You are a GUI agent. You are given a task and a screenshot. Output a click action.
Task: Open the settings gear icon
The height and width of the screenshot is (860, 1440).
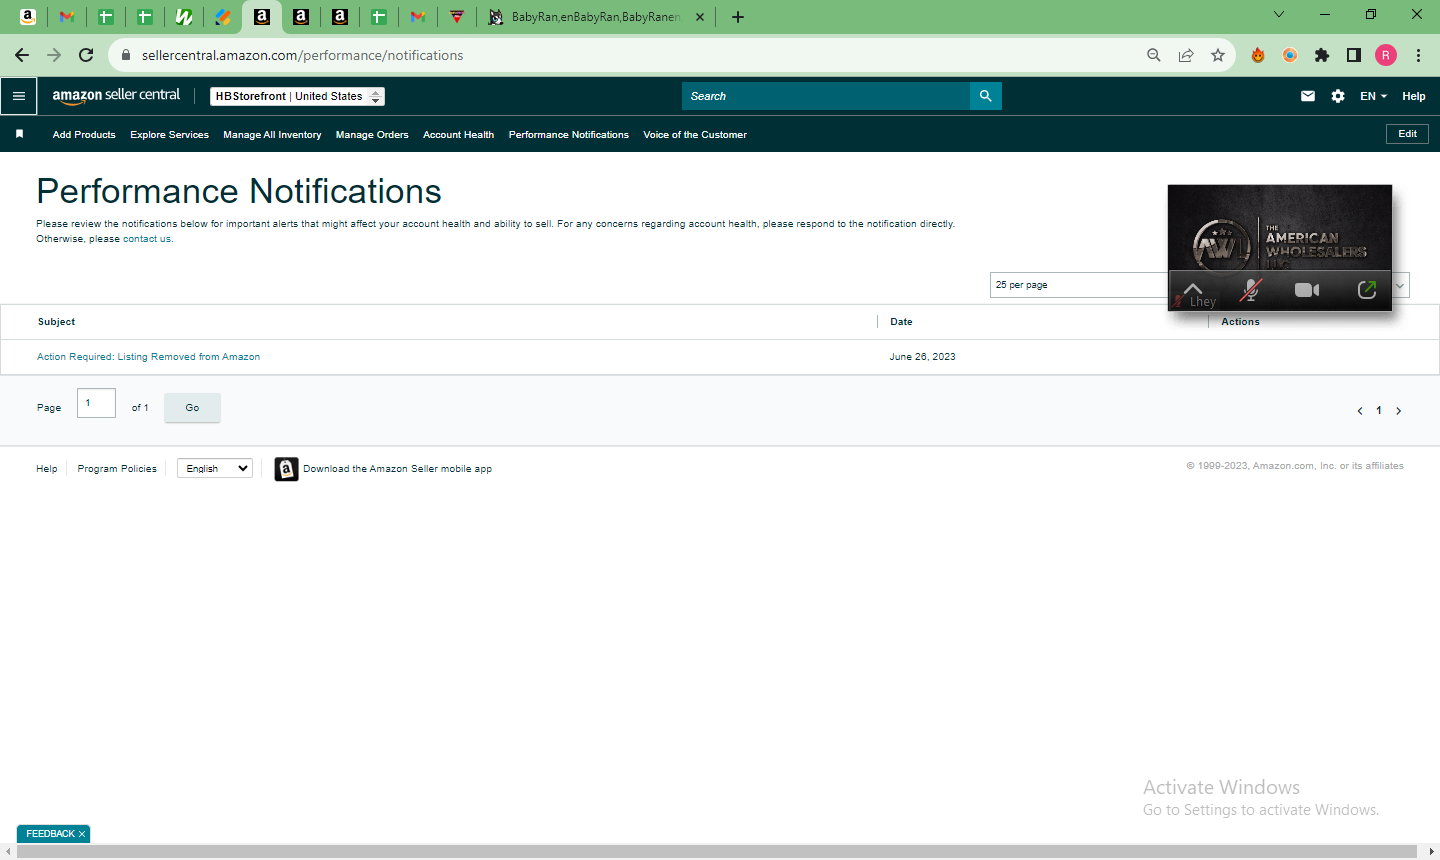pyautogui.click(x=1338, y=96)
